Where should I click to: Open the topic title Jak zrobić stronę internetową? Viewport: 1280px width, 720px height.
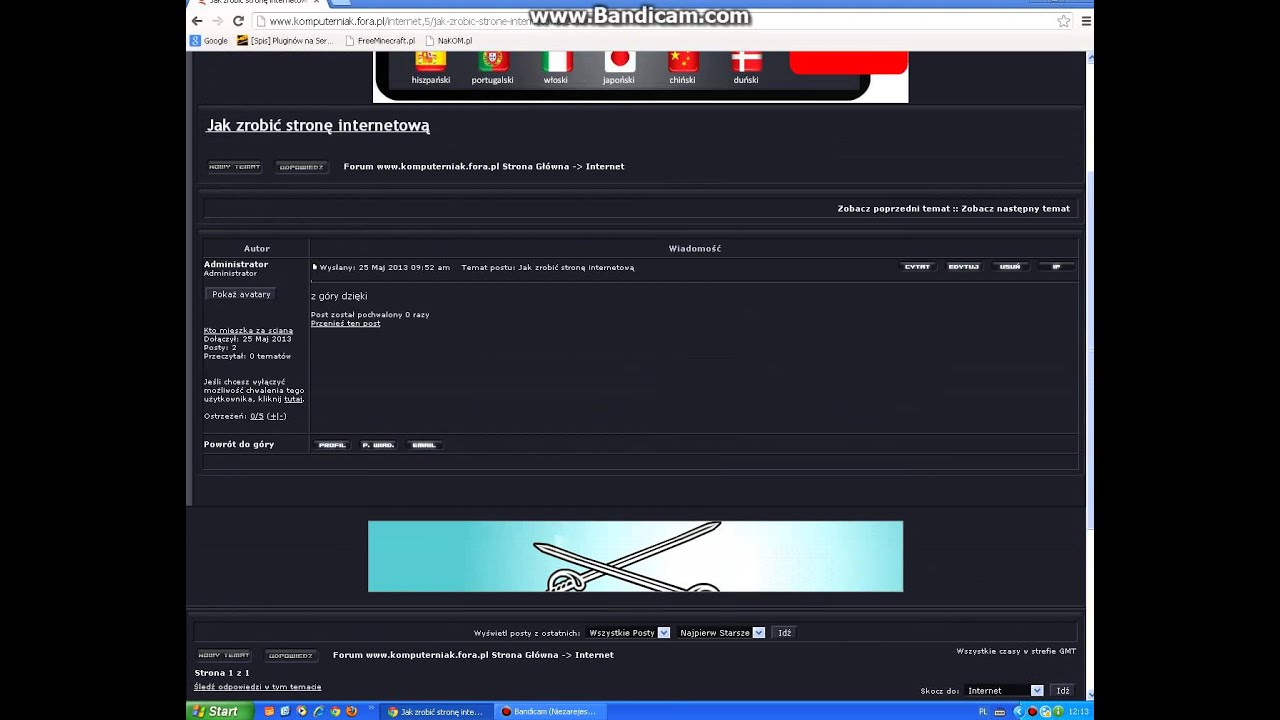click(x=318, y=125)
